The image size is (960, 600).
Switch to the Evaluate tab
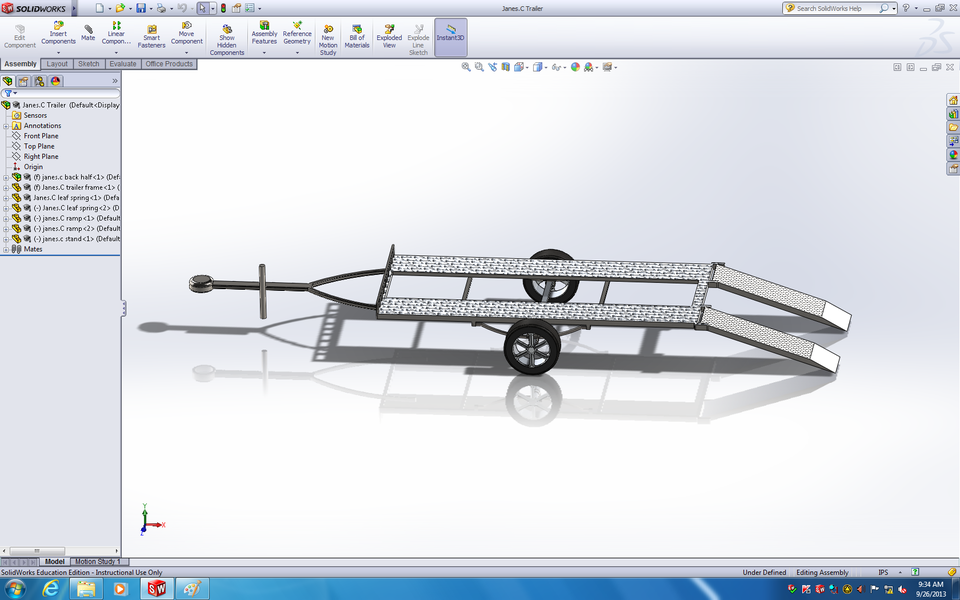point(123,64)
